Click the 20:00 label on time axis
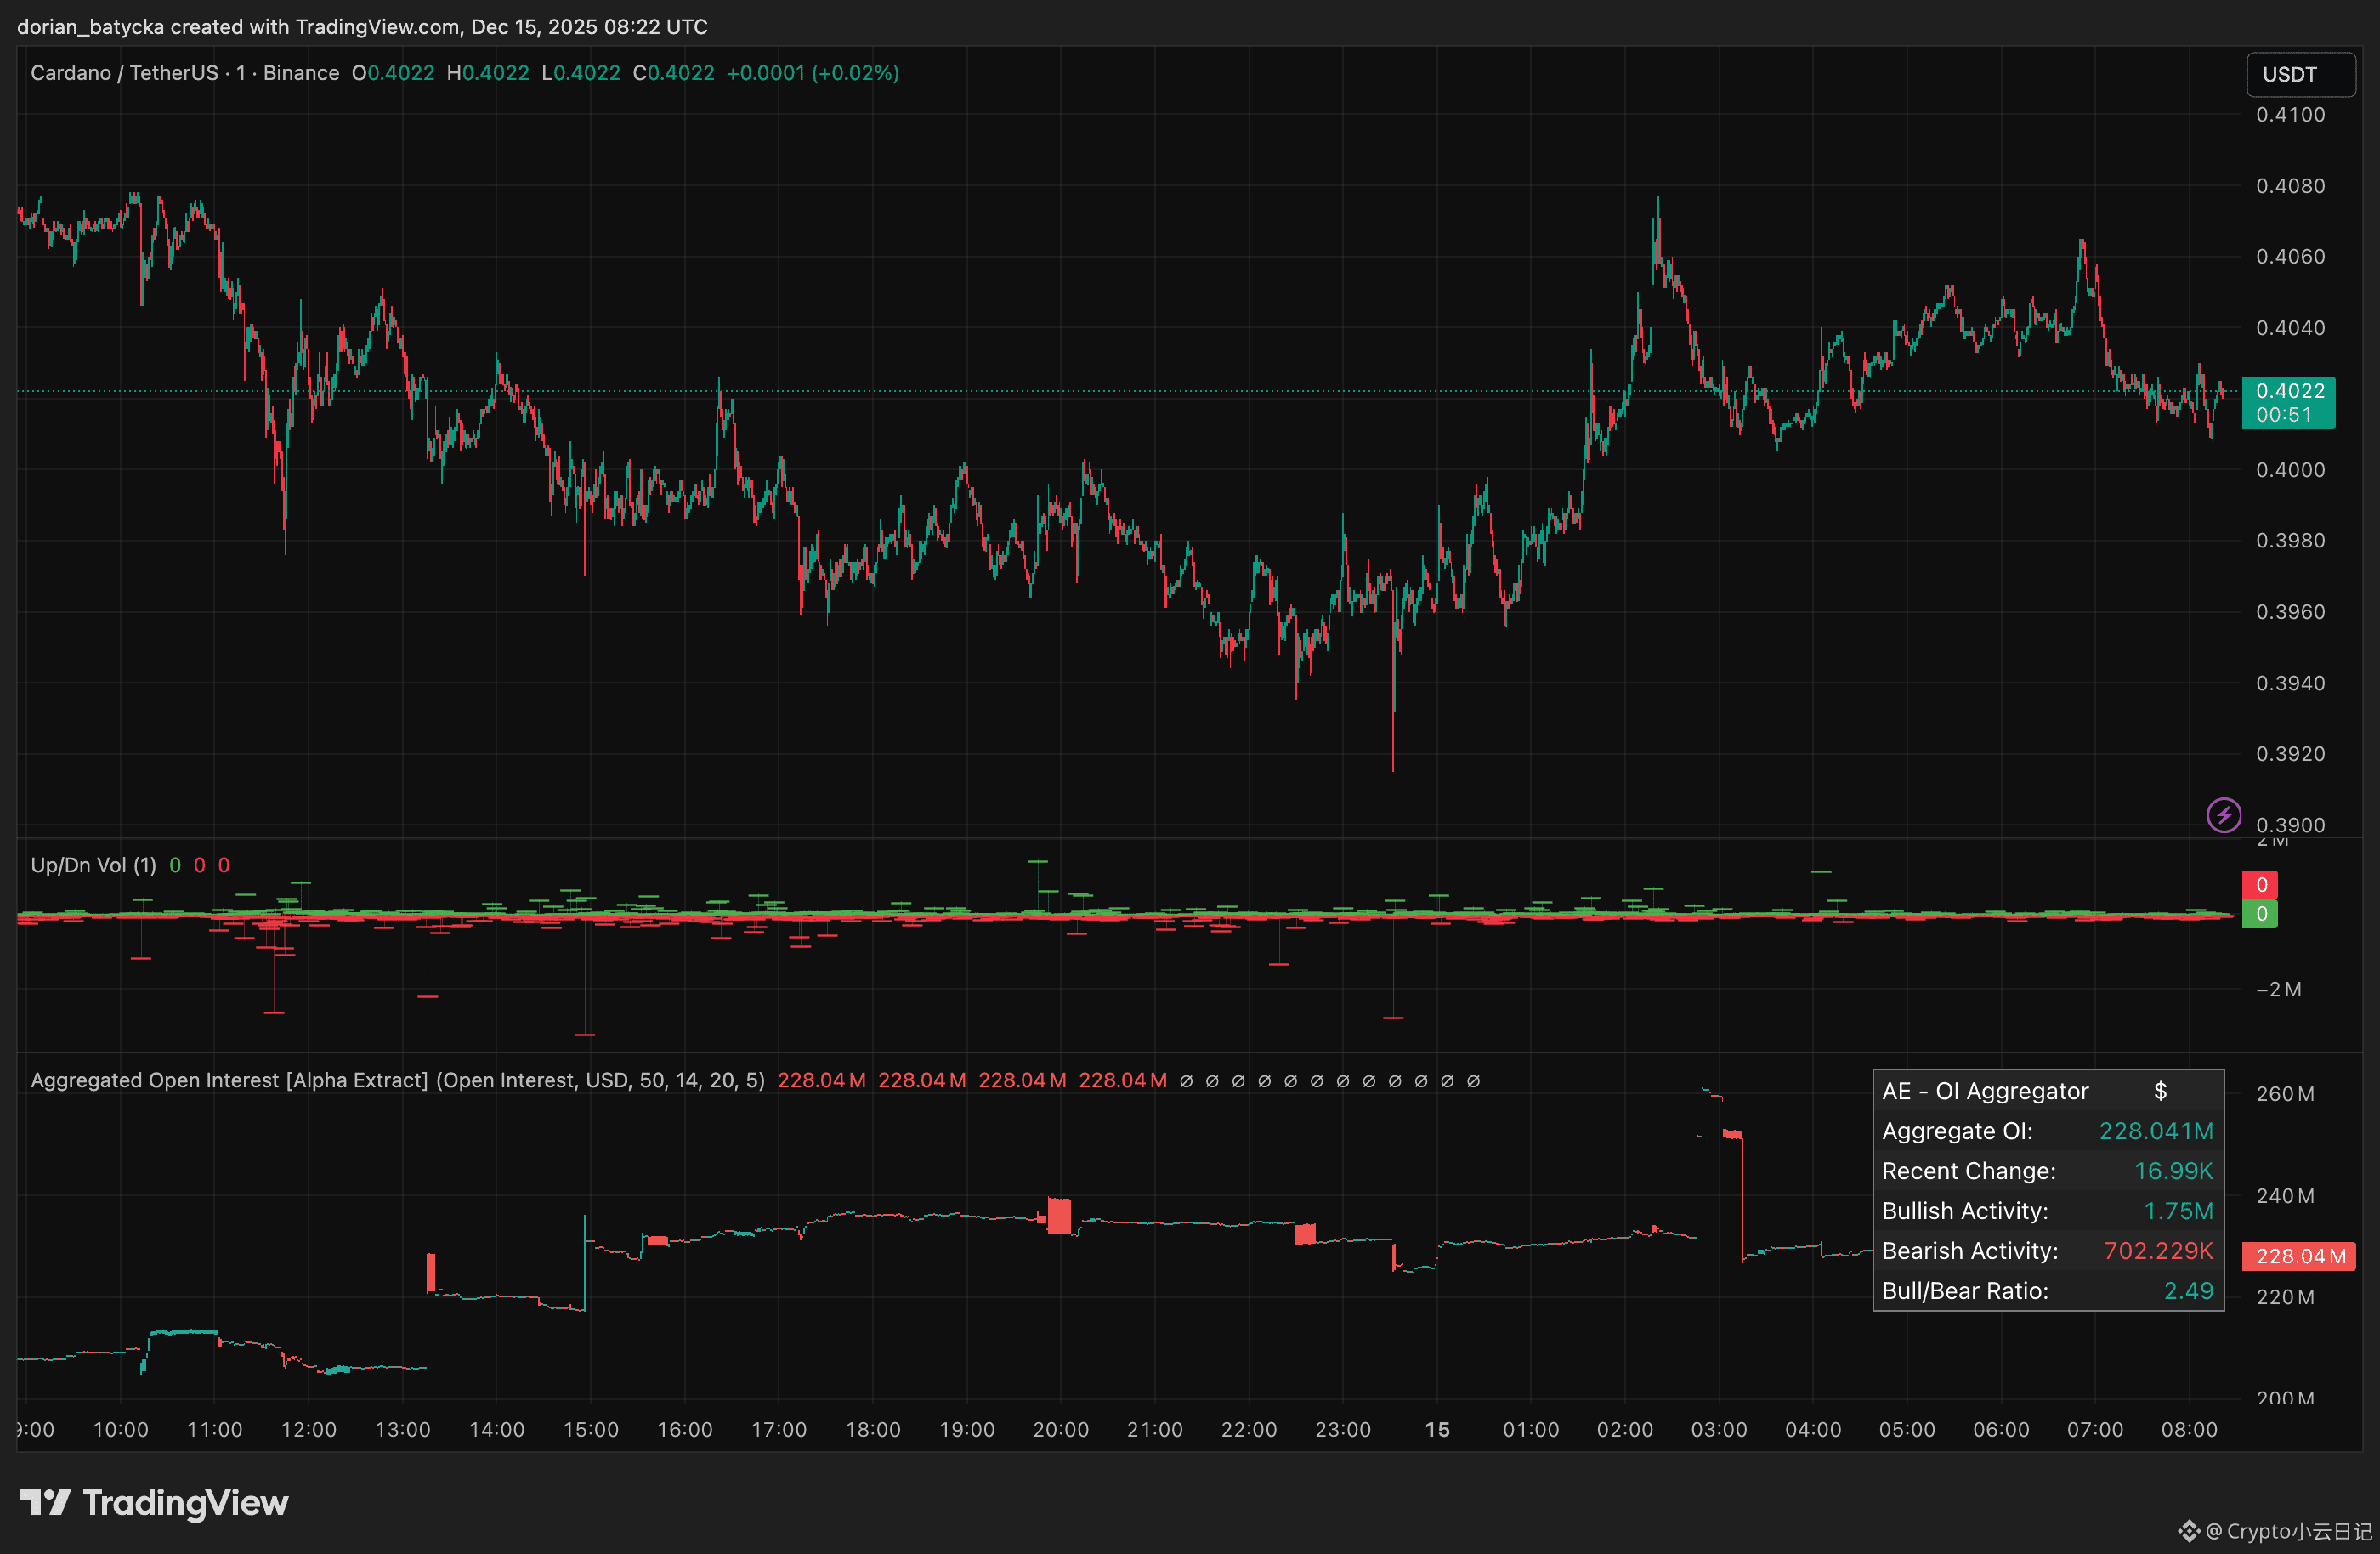 tap(1060, 1429)
